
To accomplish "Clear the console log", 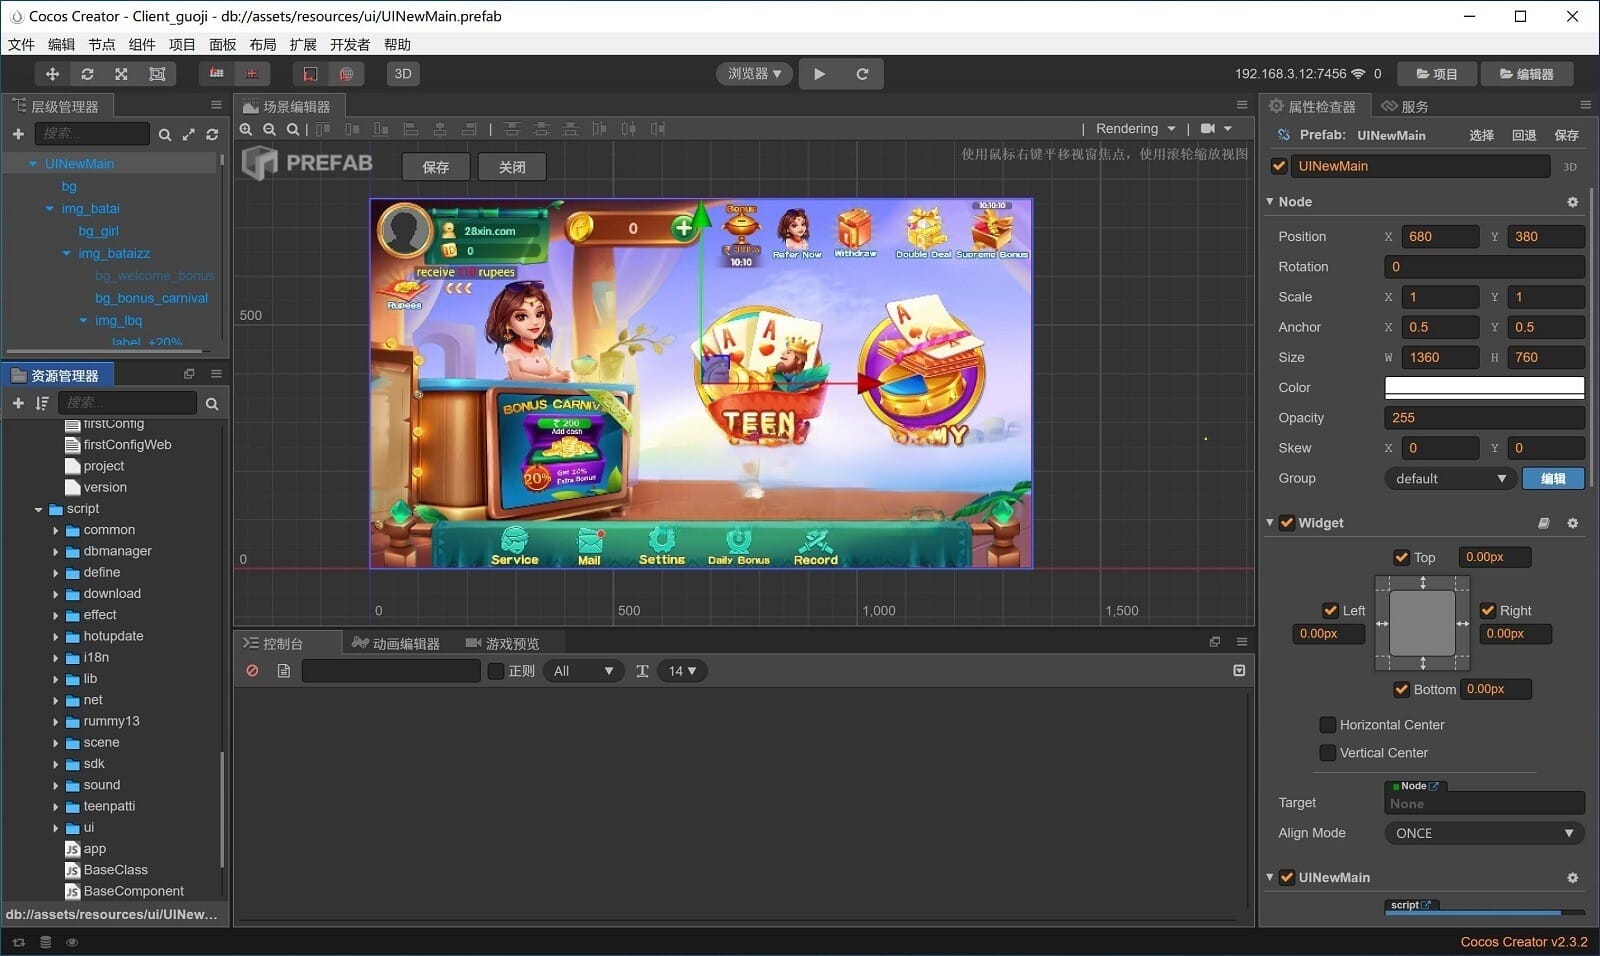I will (x=252, y=671).
